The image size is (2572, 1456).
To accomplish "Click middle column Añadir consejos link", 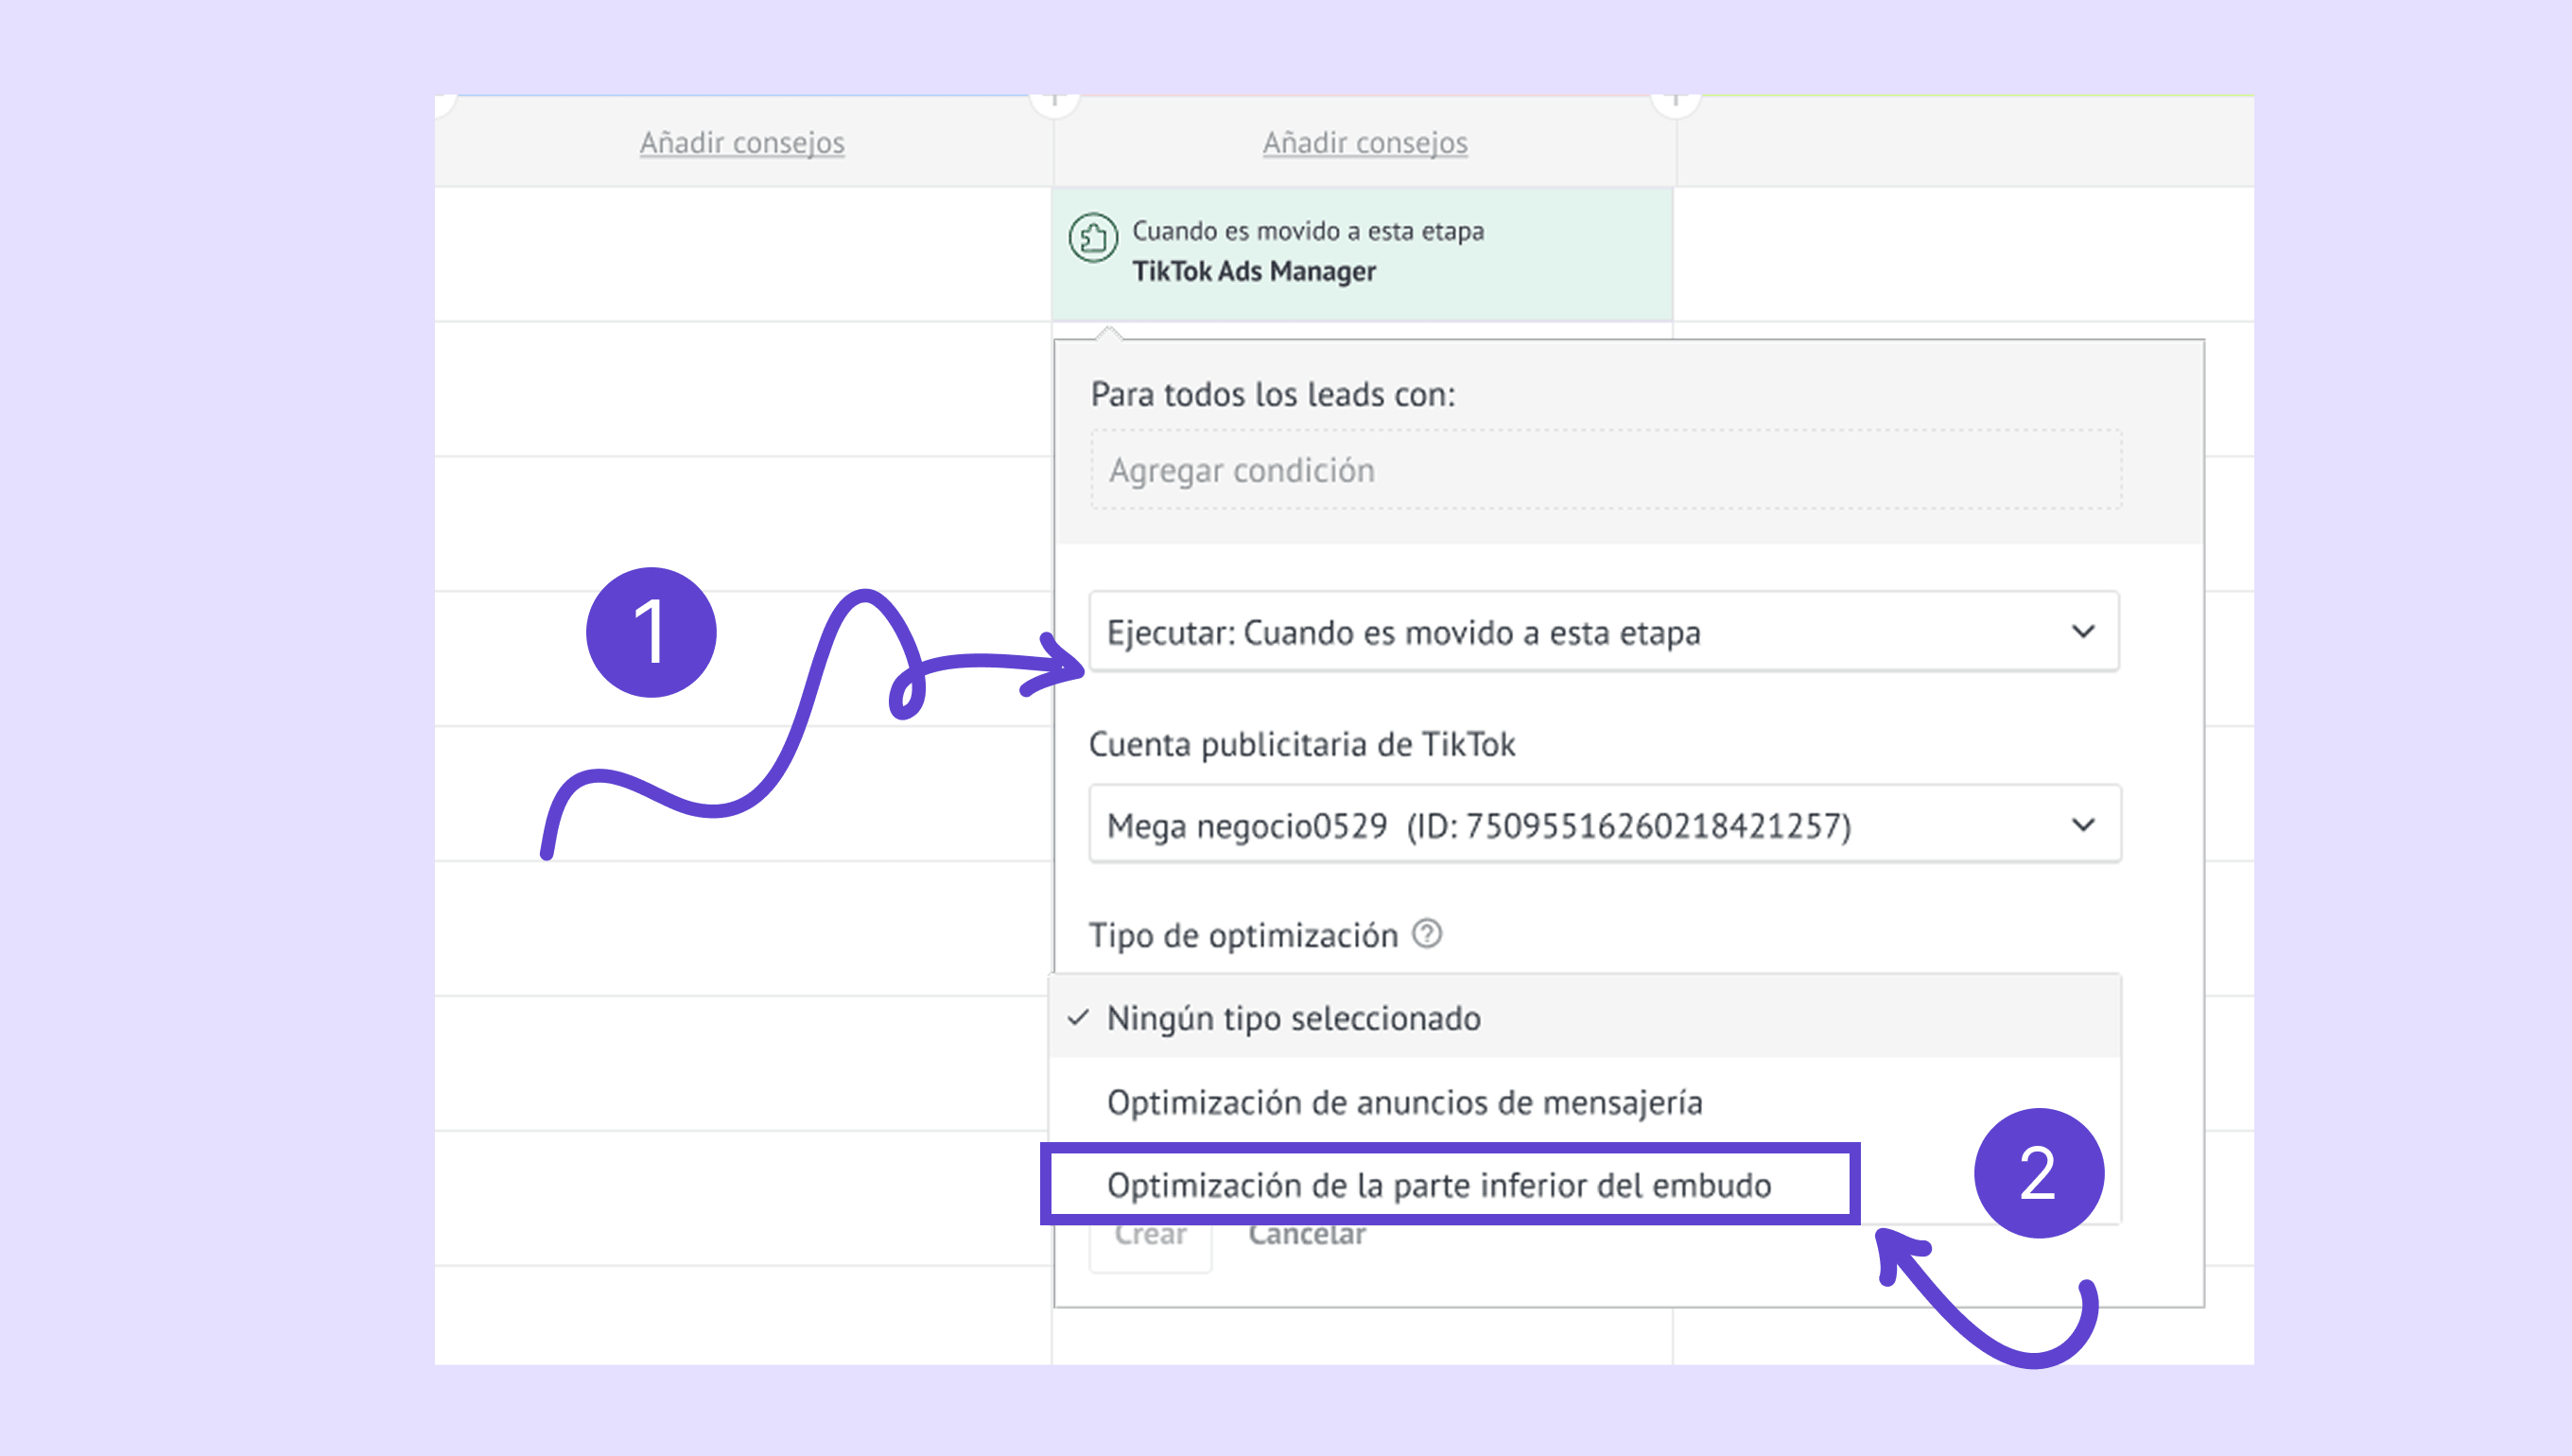I will pos(1365,143).
